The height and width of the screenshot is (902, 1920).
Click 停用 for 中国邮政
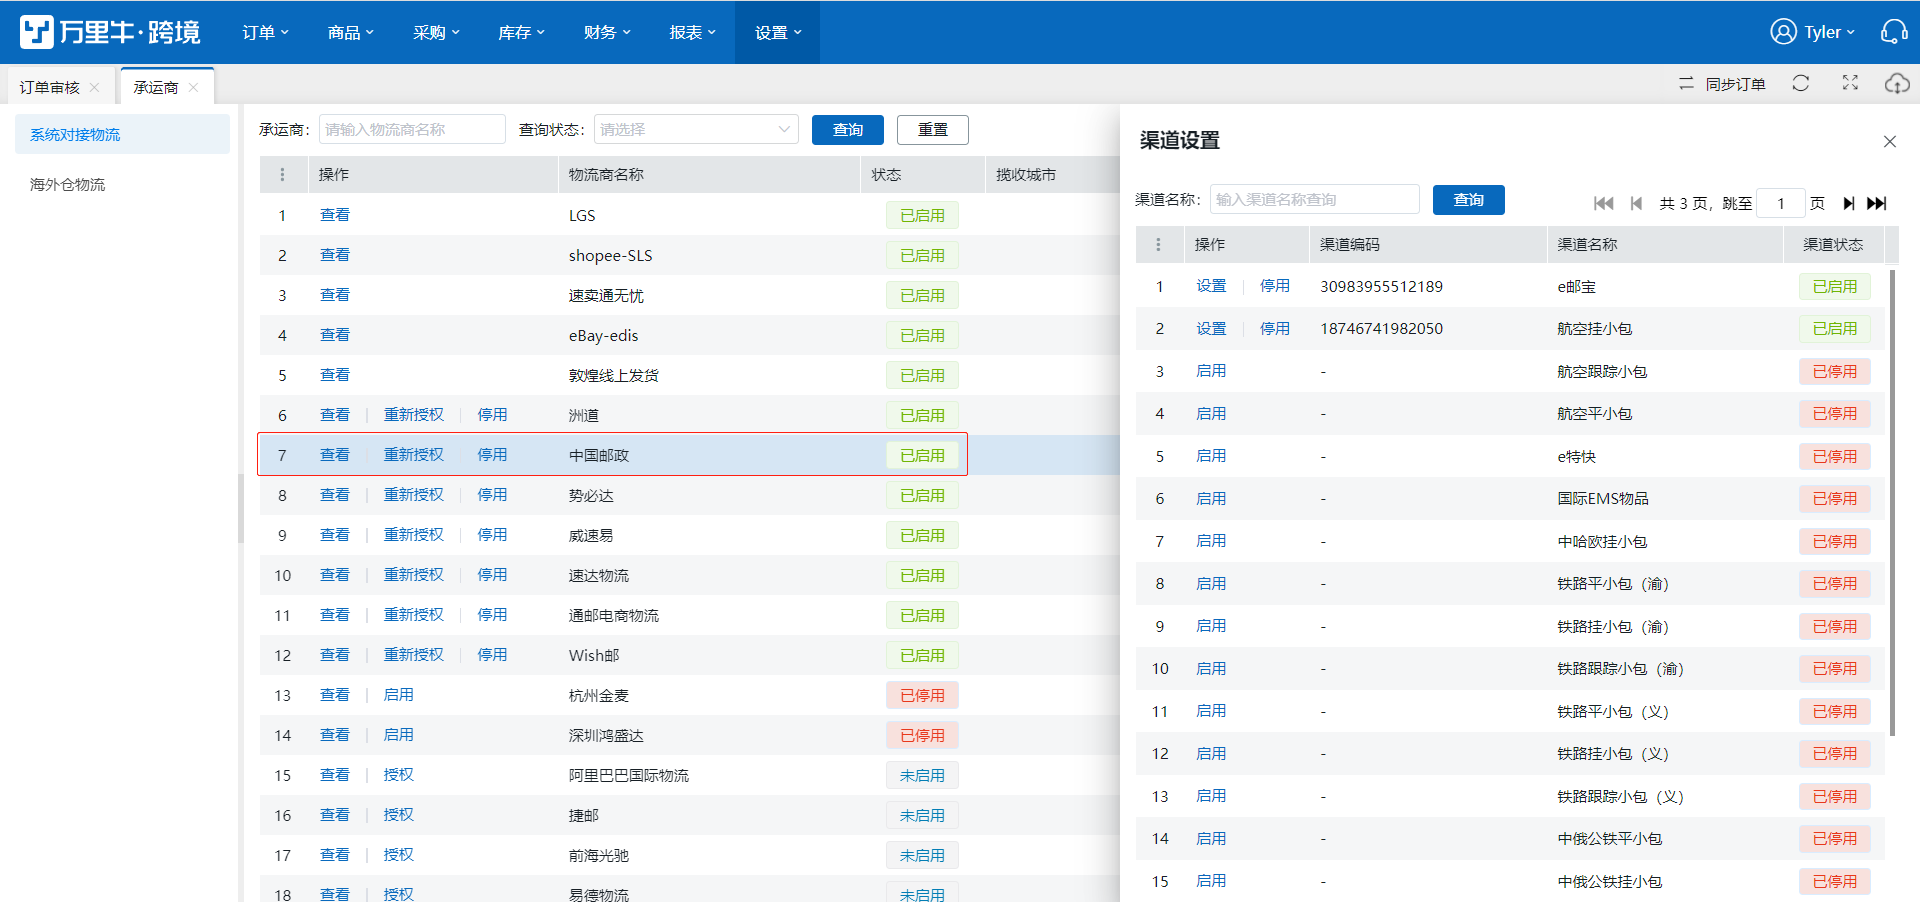(x=492, y=455)
